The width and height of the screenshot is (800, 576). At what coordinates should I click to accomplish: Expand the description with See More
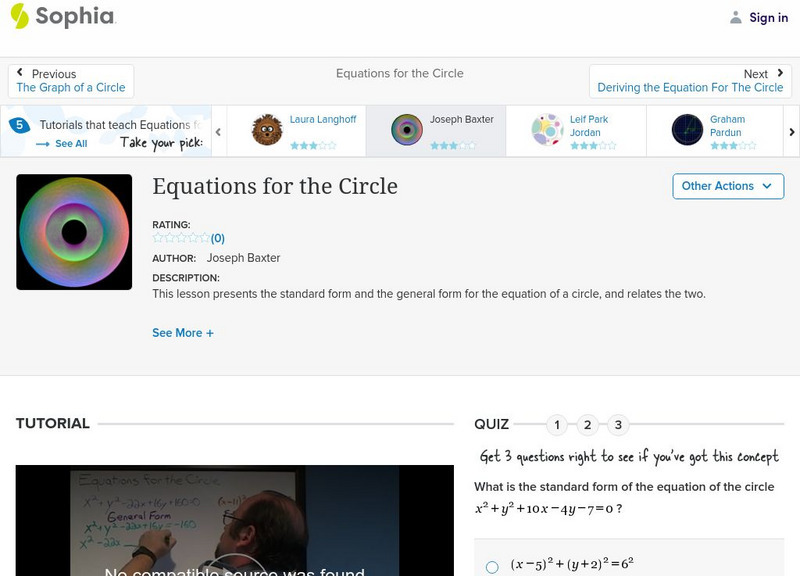pos(183,332)
